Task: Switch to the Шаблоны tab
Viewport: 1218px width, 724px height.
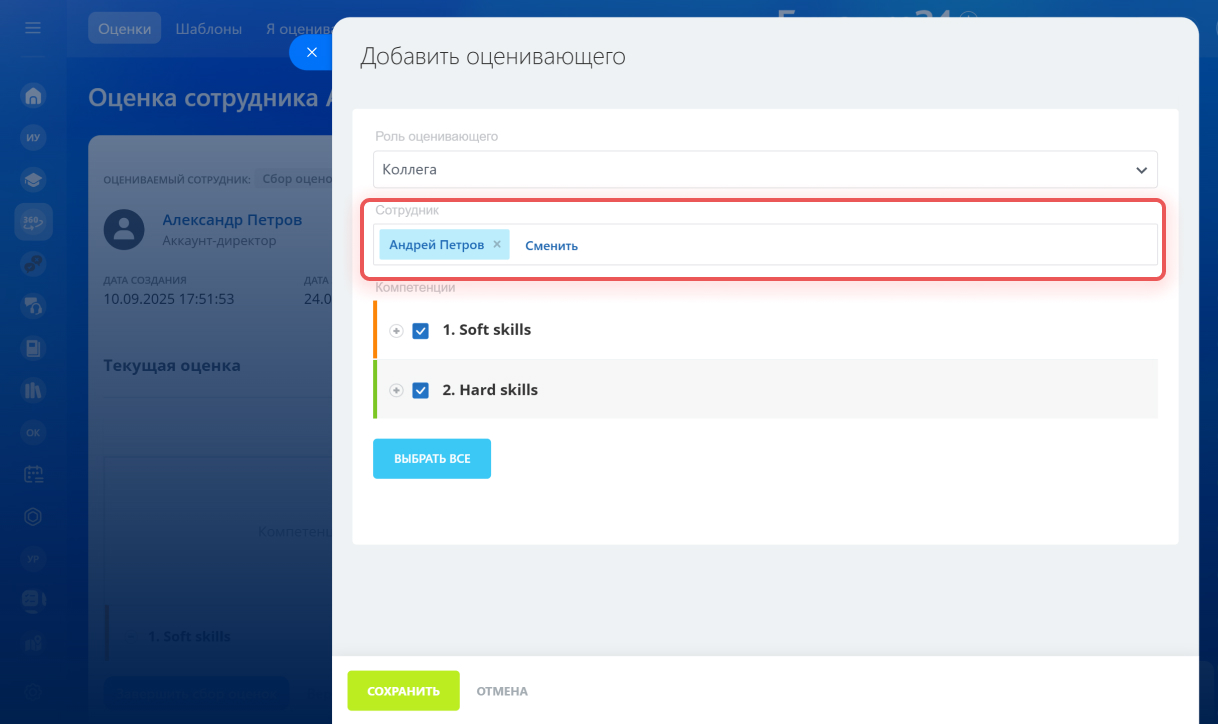Action: coord(208,29)
